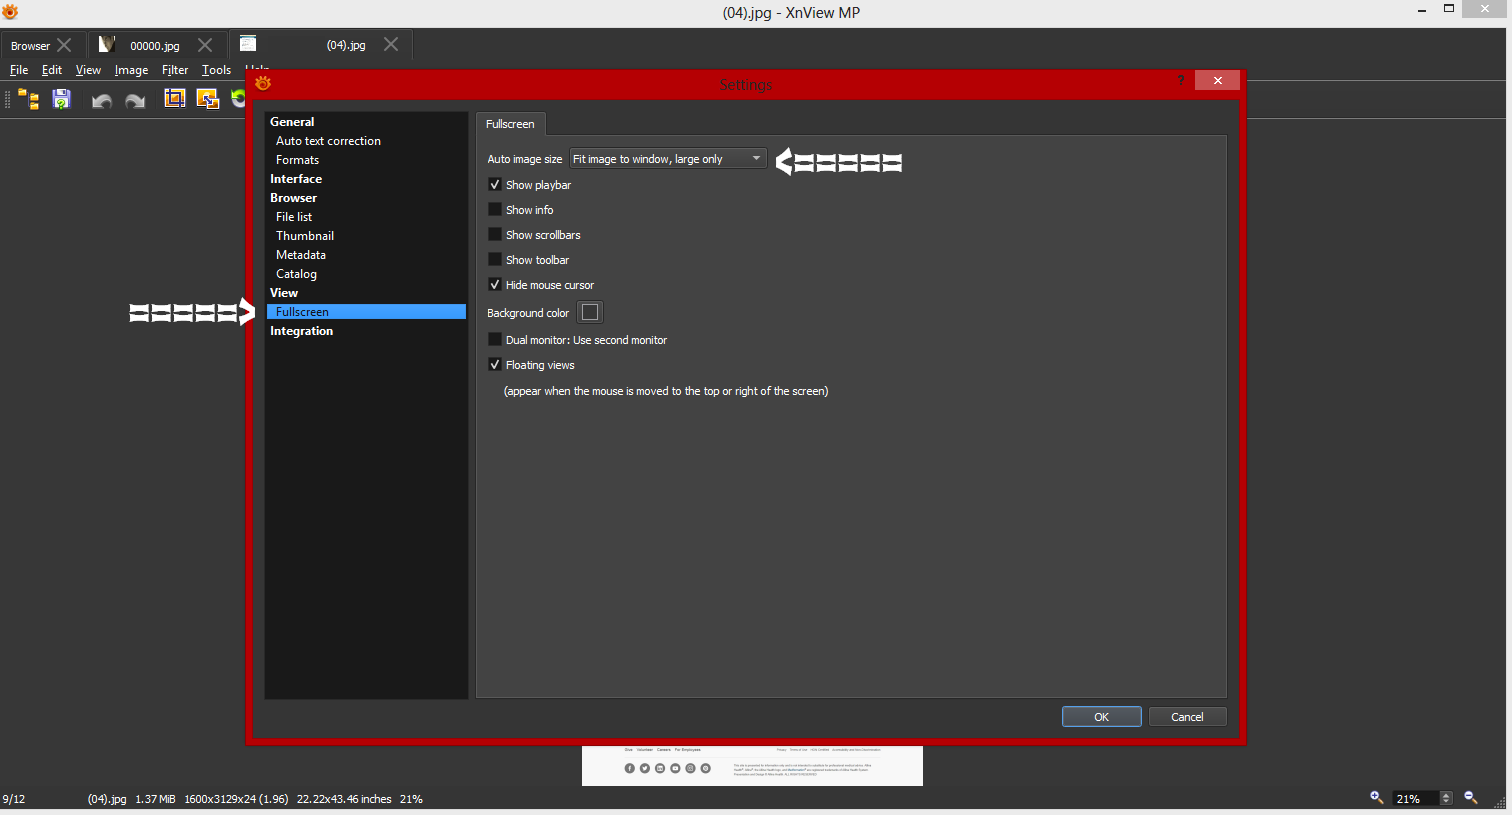This screenshot has width=1512, height=815.
Task: Enable the Show scrollbars checkbox
Action: [x=495, y=235]
